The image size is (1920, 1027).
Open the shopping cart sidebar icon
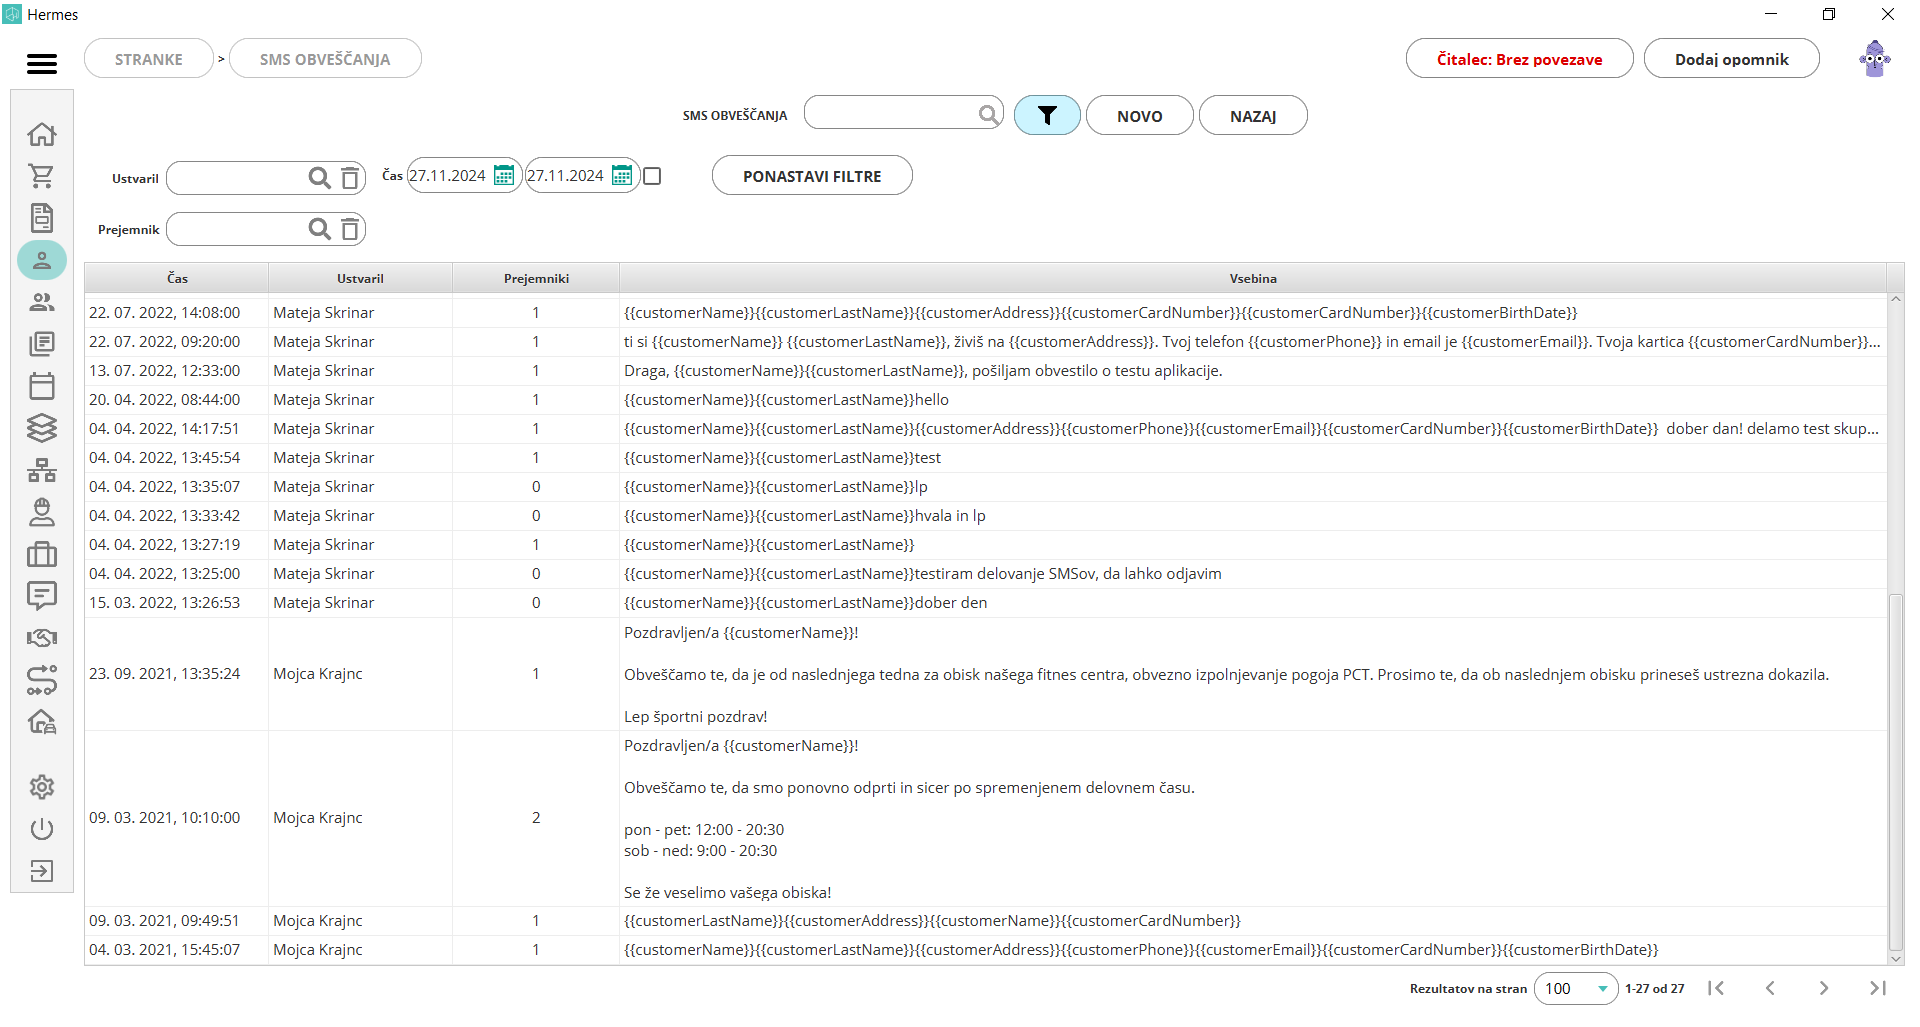coord(42,176)
